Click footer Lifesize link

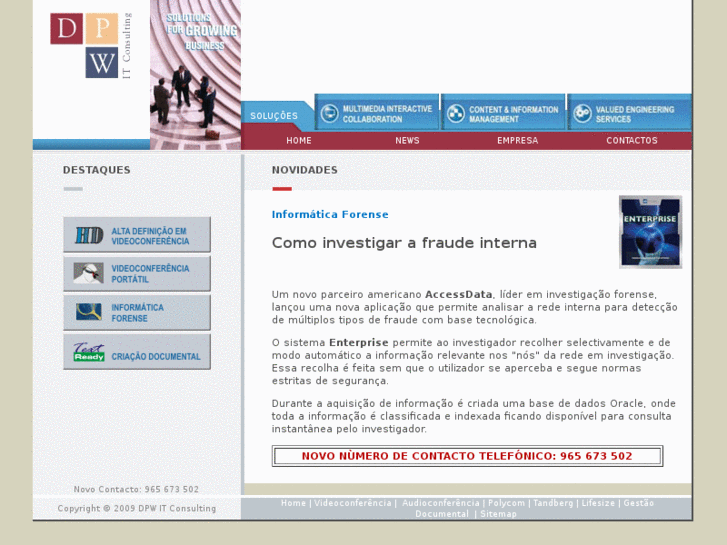pos(598,503)
